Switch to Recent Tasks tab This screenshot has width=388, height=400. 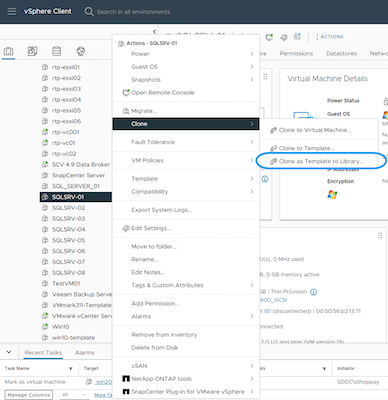(x=43, y=353)
